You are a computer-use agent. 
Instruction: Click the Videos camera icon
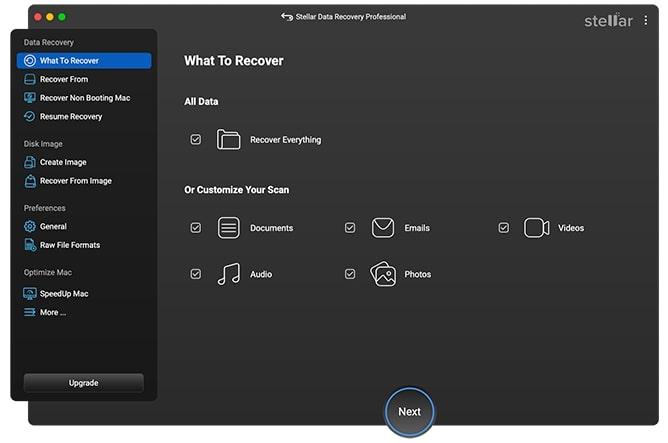[536, 228]
